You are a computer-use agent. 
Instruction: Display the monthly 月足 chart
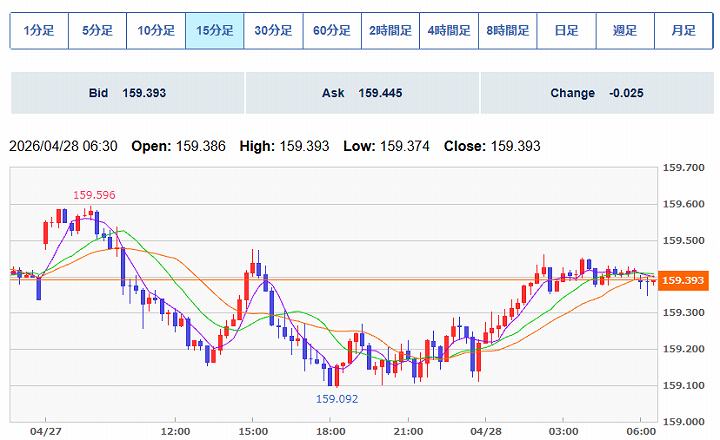pos(683,31)
